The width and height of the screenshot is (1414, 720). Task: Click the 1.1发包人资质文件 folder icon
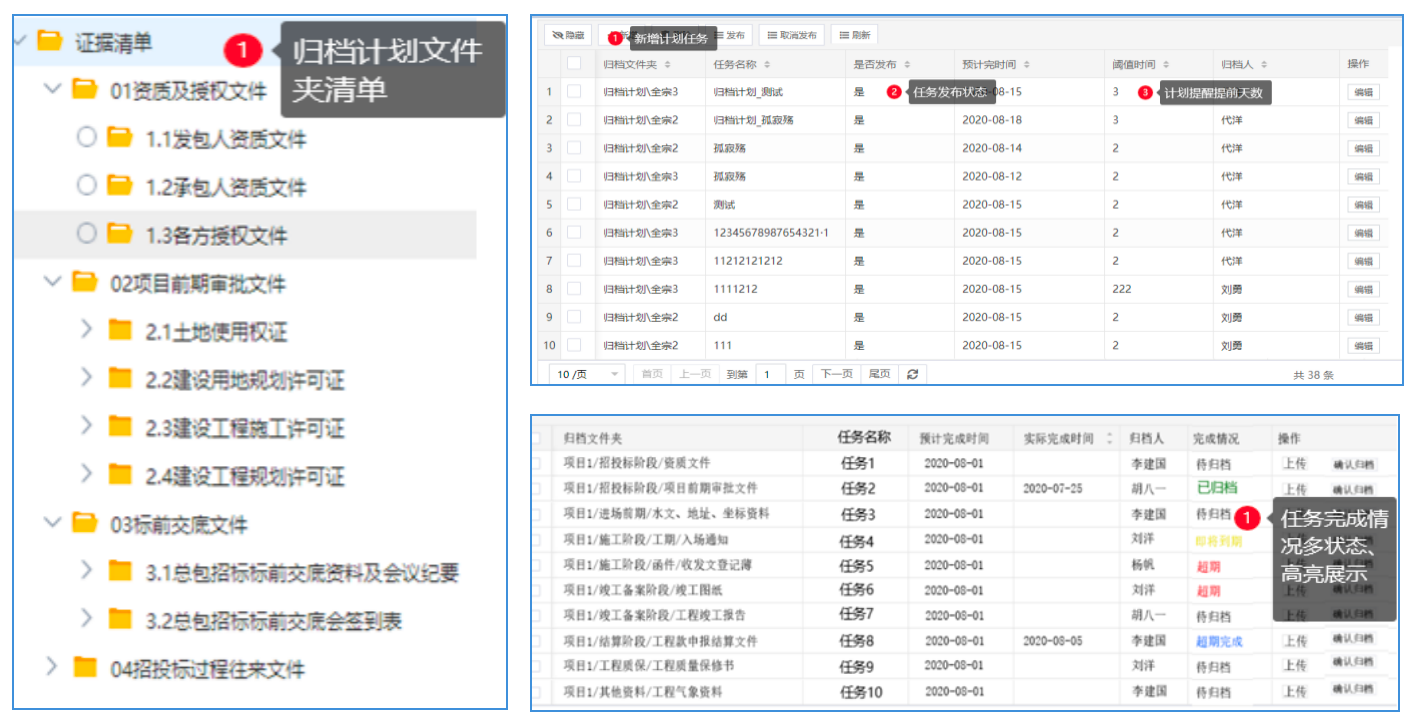(120, 138)
